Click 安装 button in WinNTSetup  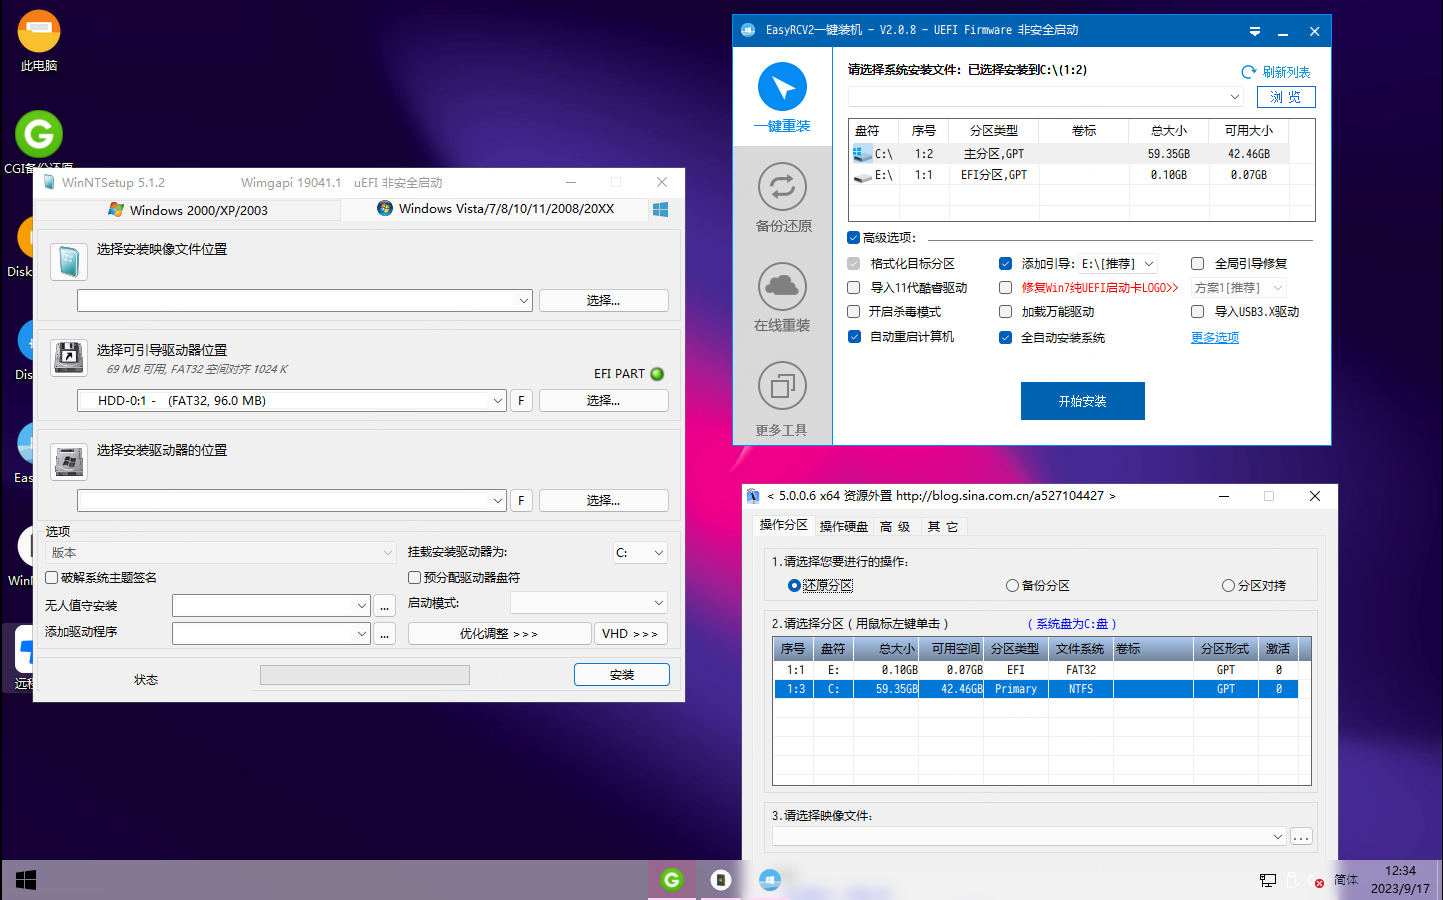point(622,675)
